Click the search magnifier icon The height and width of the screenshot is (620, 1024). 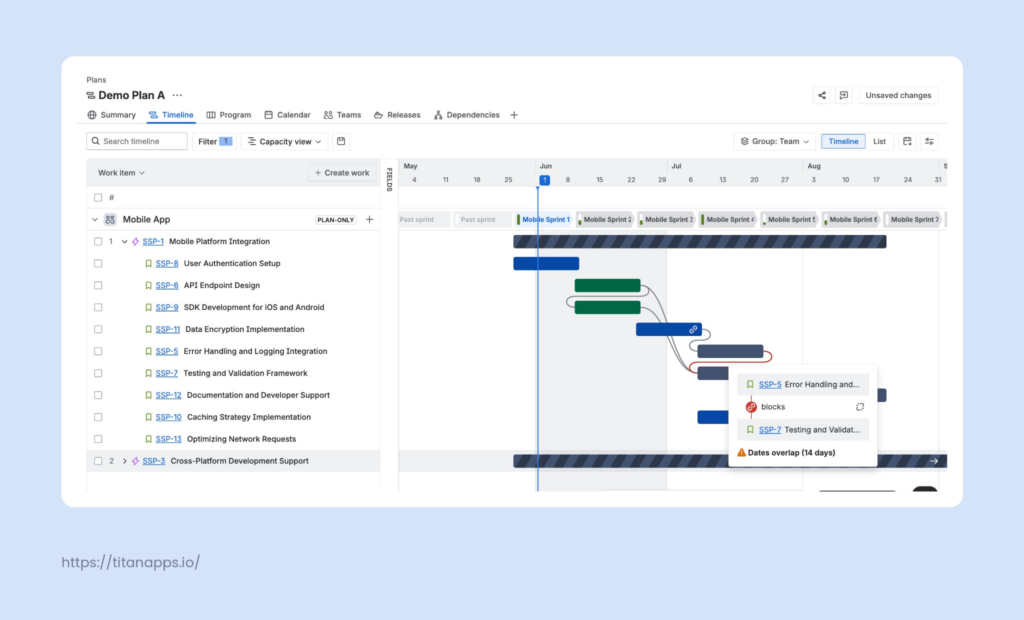point(95,141)
